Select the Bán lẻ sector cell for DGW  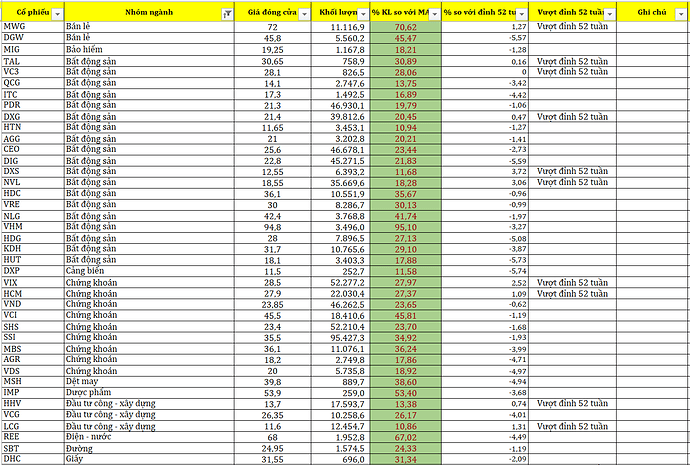149,38
